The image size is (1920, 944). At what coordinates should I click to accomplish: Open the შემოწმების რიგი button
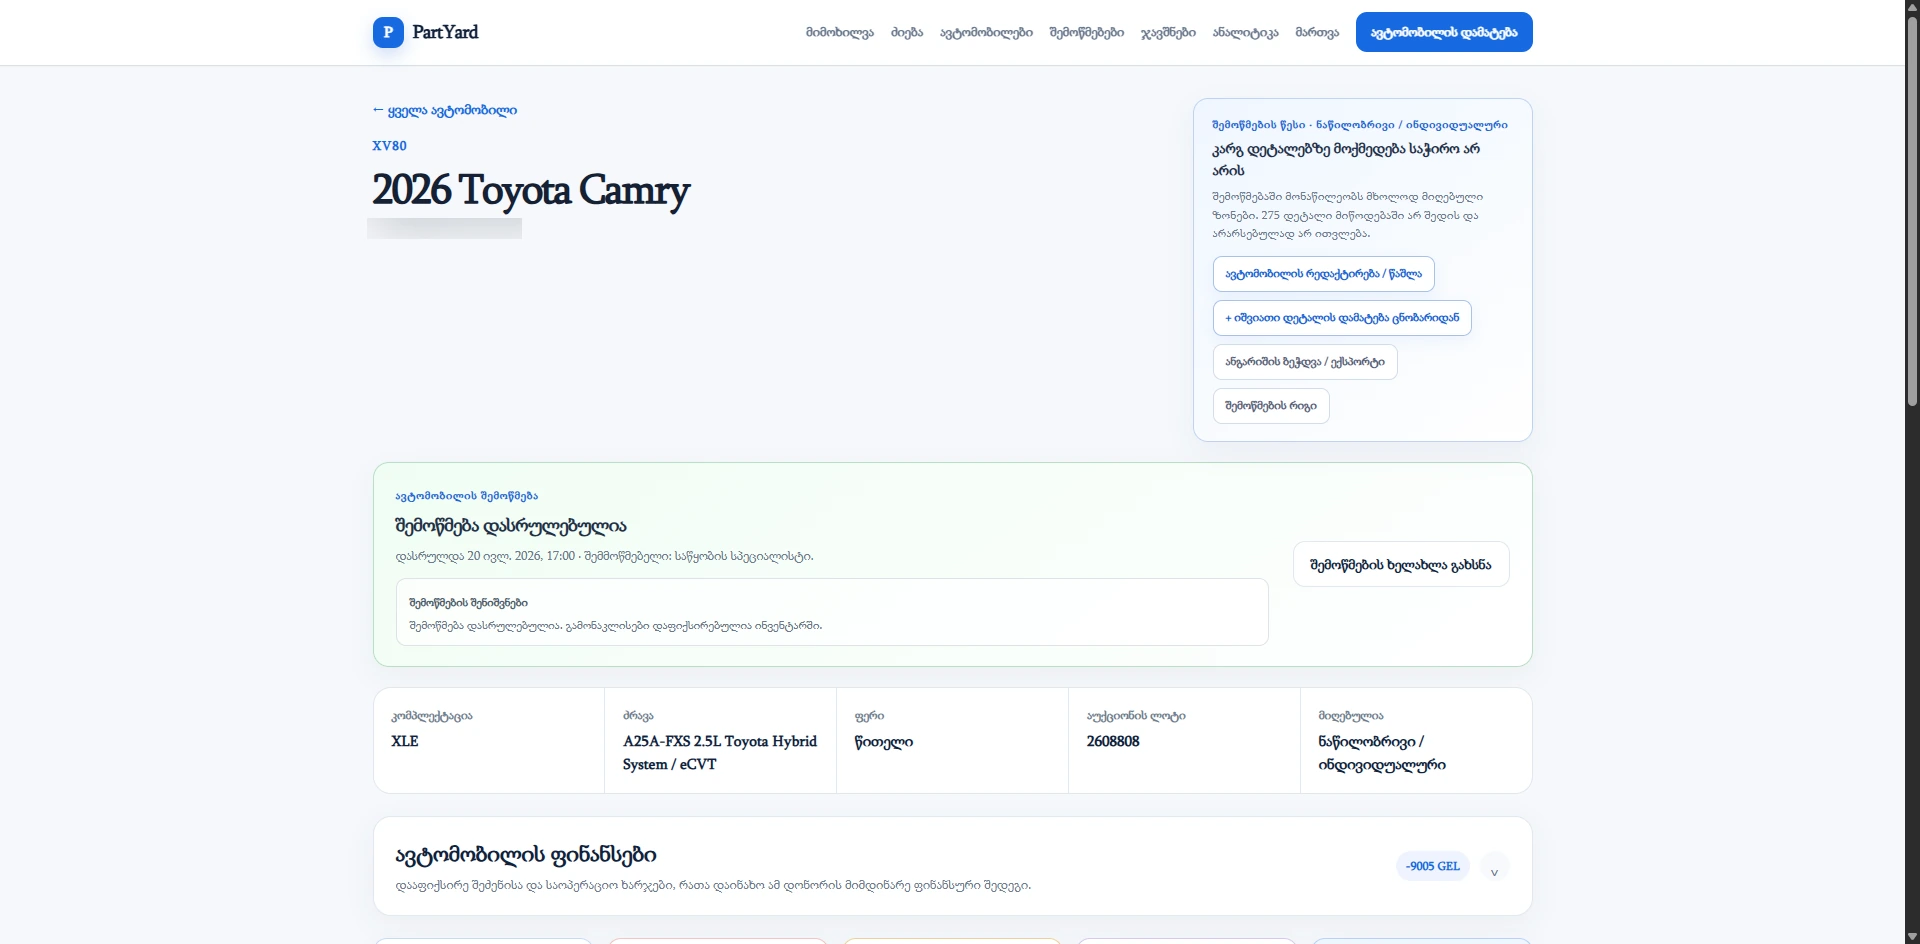click(x=1271, y=406)
